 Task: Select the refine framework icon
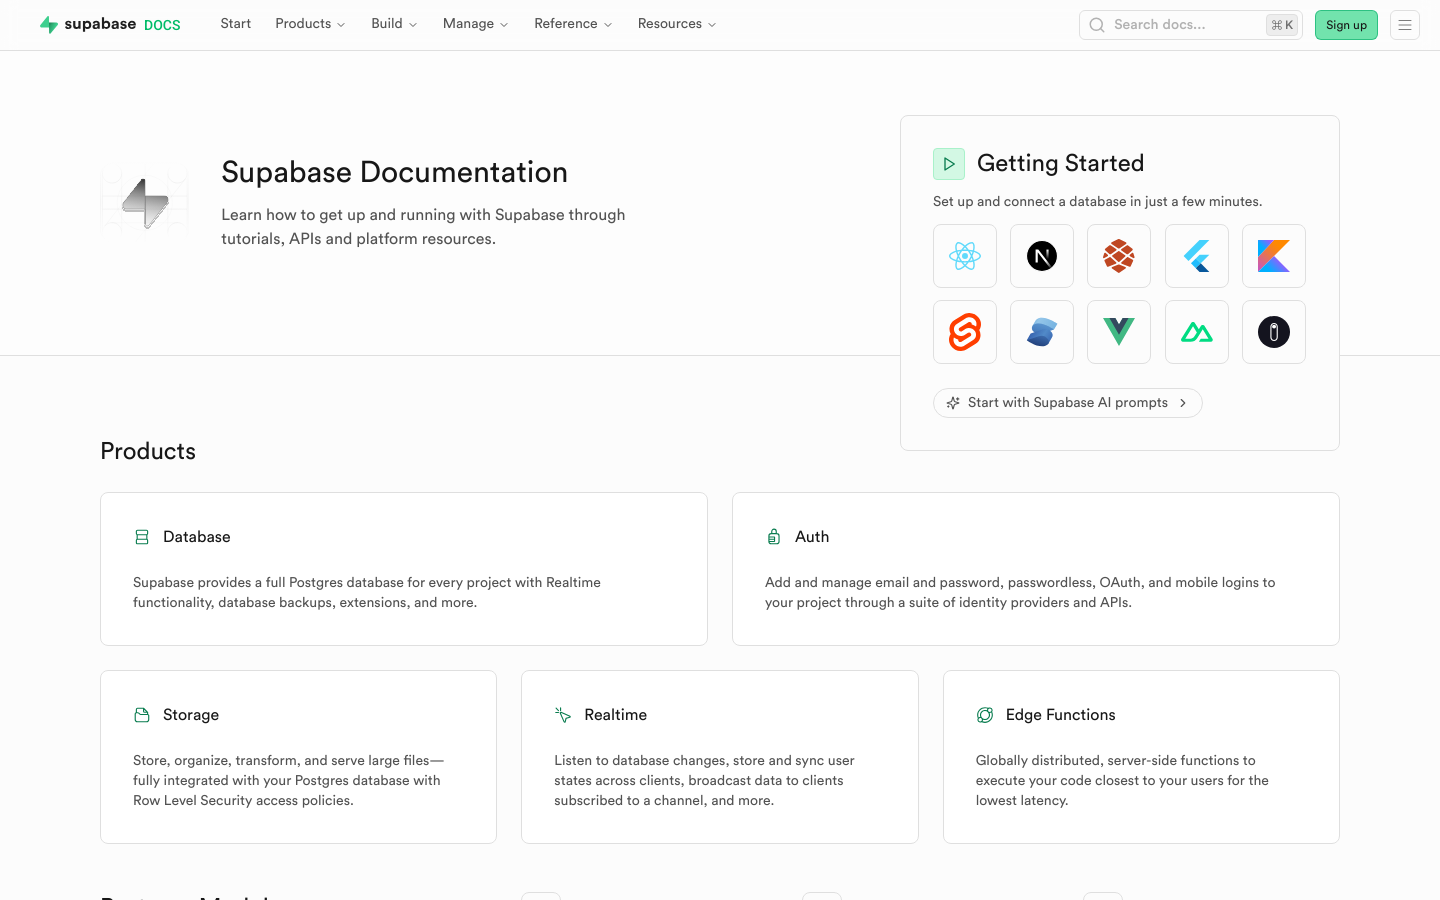1273,332
